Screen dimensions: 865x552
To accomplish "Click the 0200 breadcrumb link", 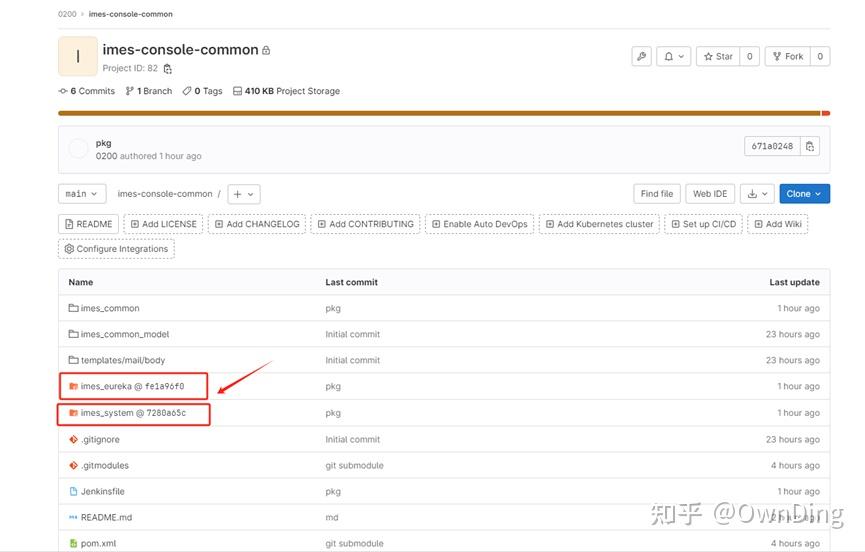I will tap(67, 14).
